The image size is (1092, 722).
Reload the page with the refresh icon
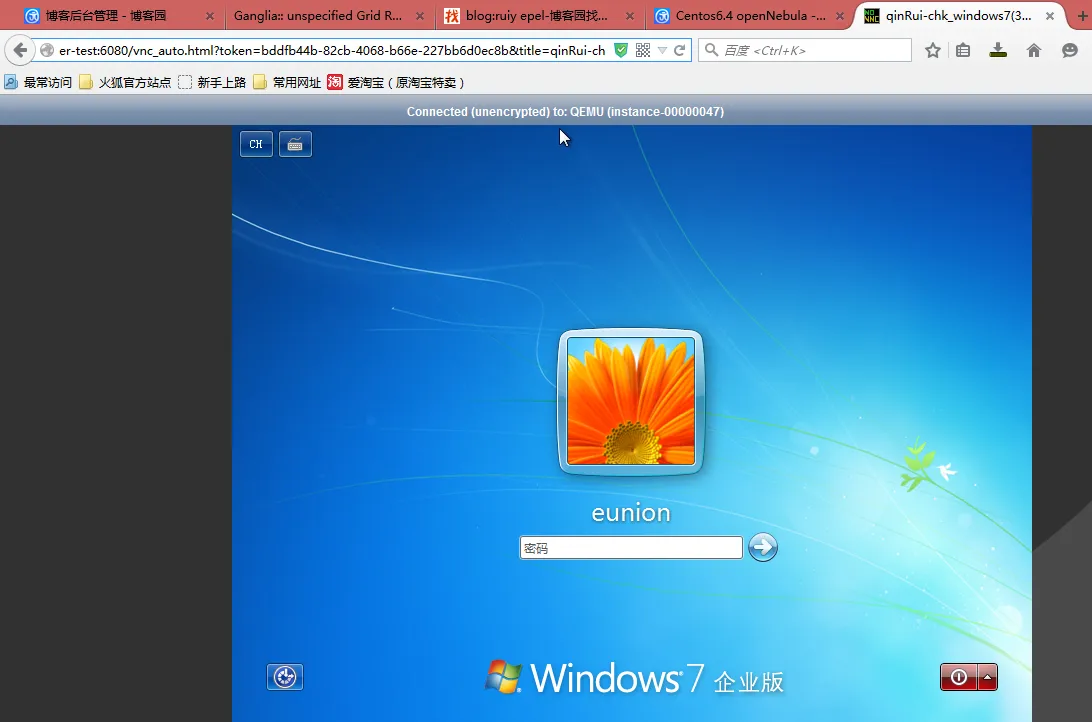click(680, 50)
